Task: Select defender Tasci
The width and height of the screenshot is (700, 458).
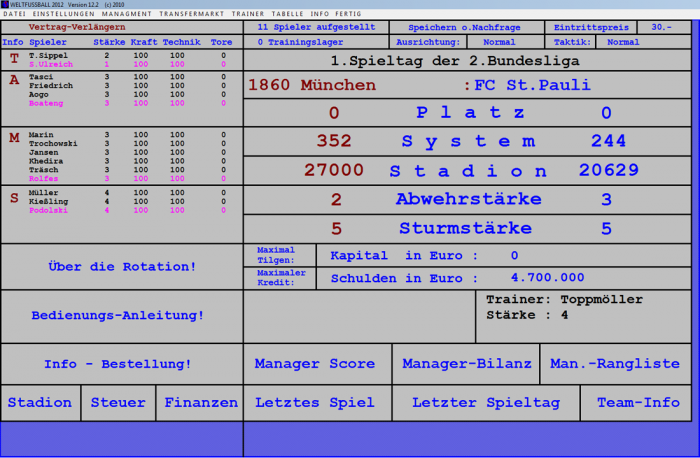Action: point(41,77)
